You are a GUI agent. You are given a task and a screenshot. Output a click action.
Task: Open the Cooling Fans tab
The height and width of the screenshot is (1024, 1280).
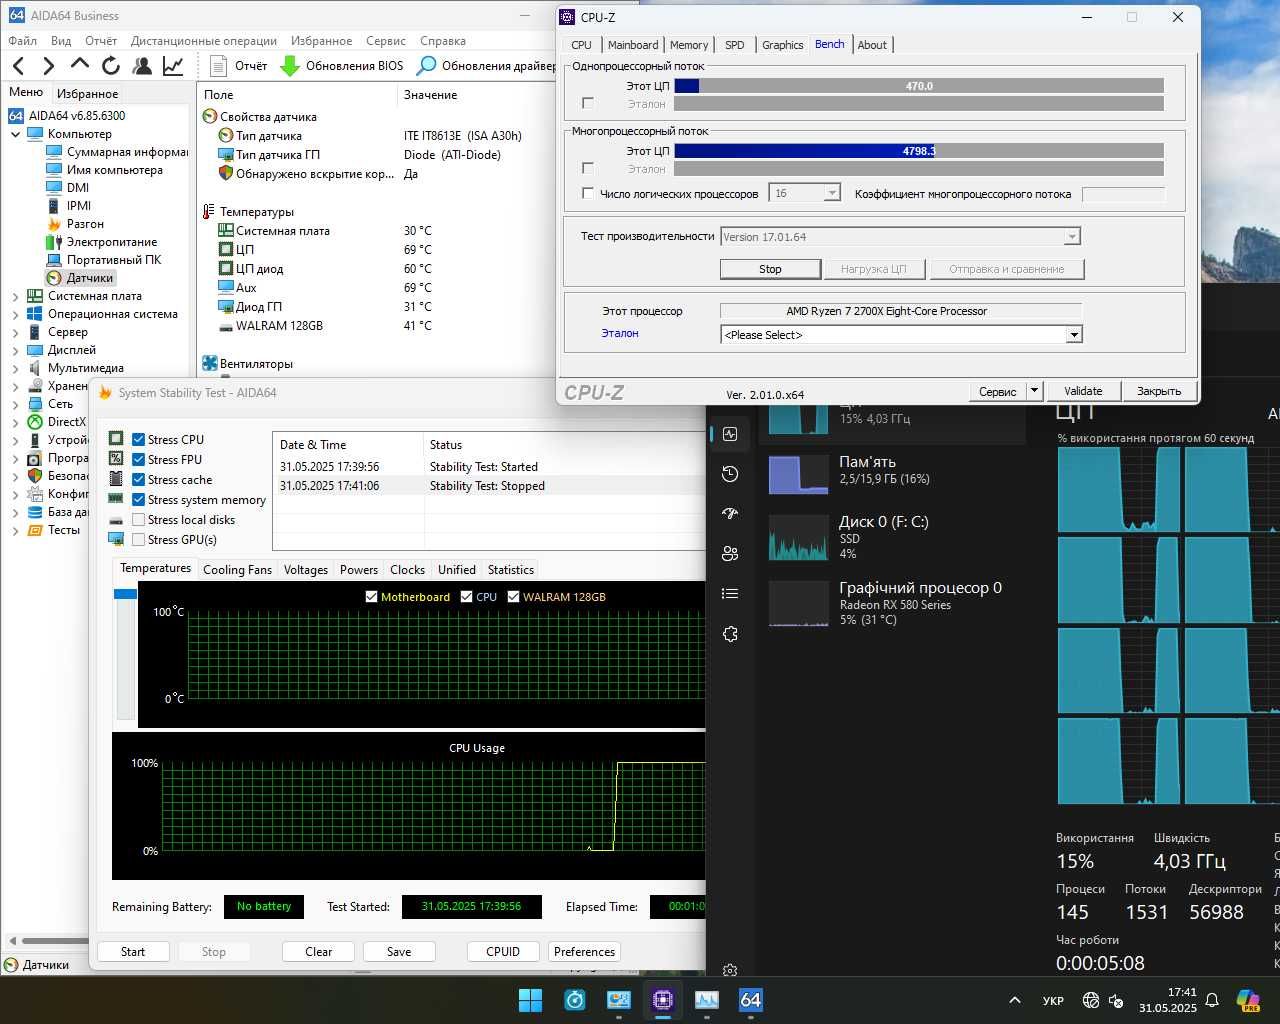(237, 570)
